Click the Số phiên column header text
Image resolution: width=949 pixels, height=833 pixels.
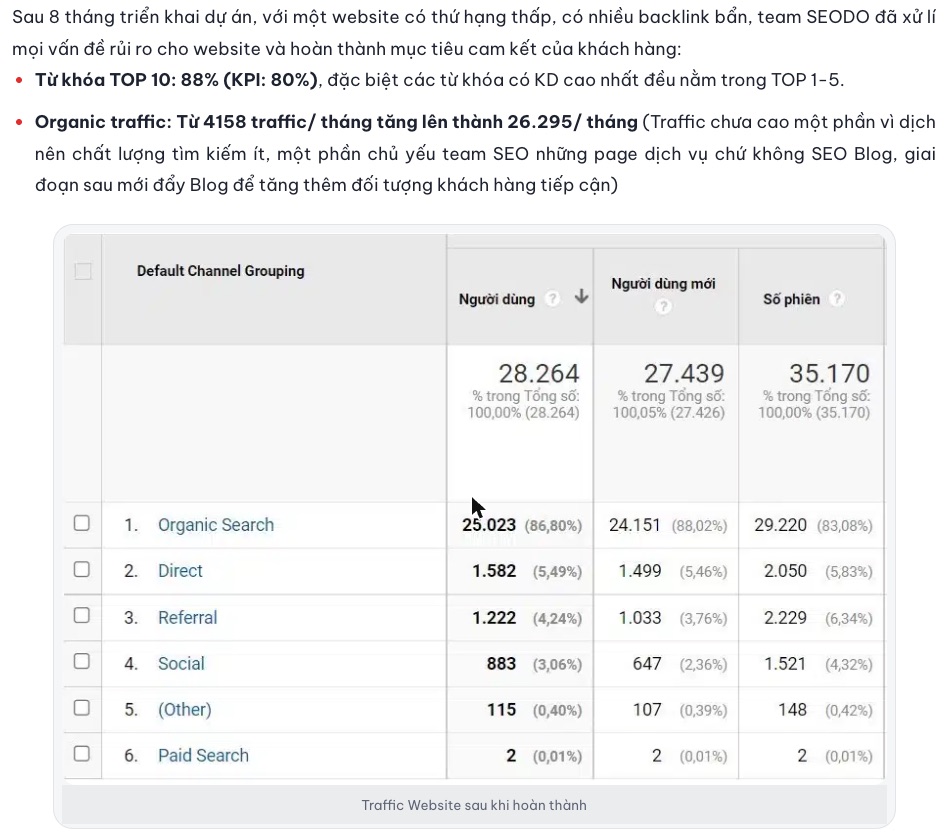click(x=791, y=299)
